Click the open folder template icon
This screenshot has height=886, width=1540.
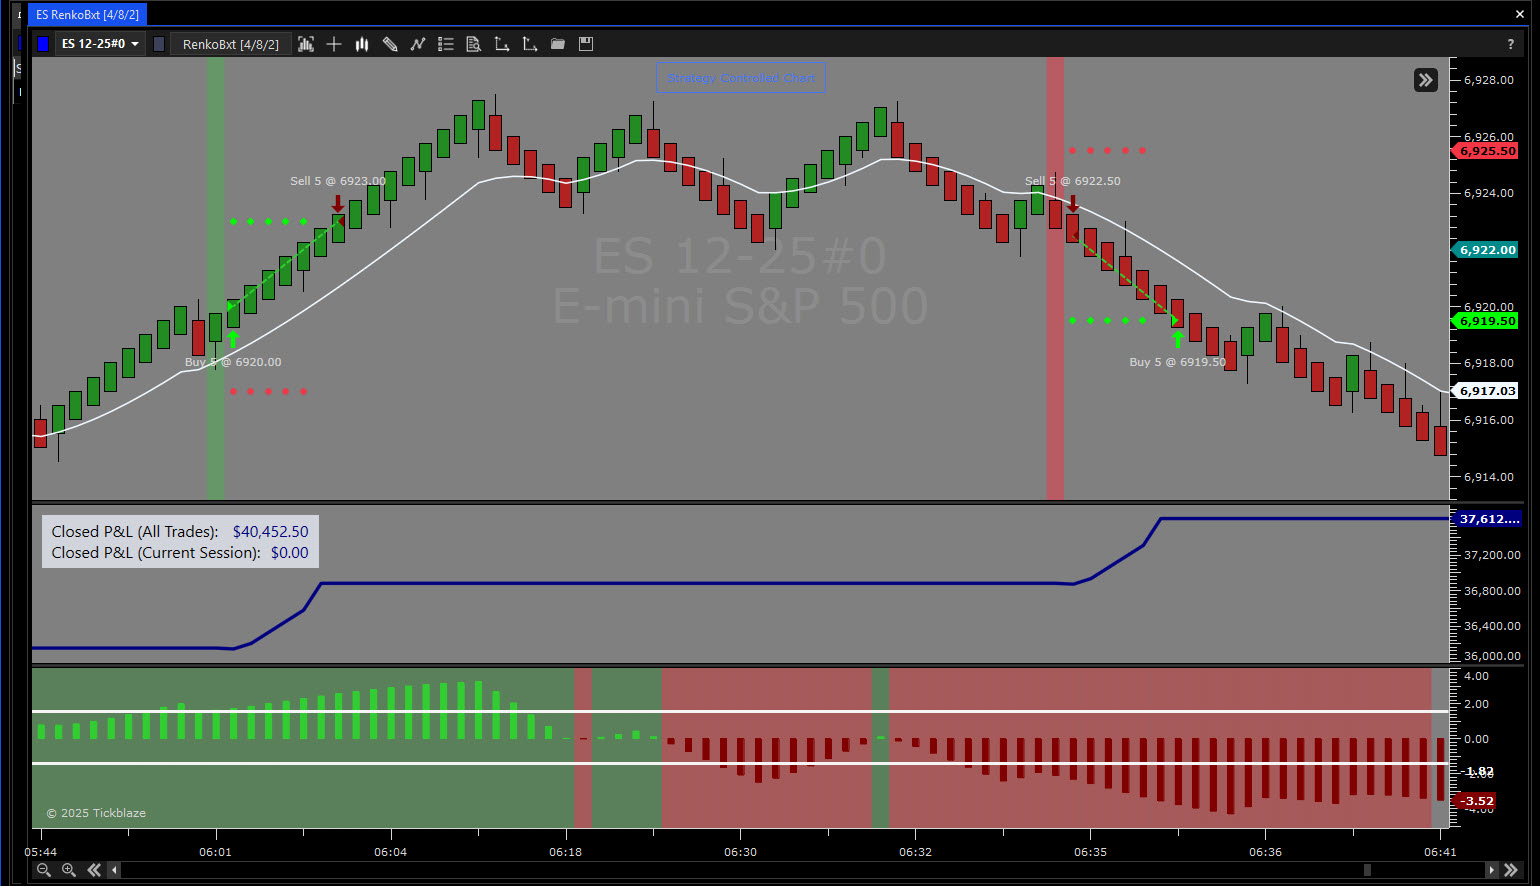point(558,44)
